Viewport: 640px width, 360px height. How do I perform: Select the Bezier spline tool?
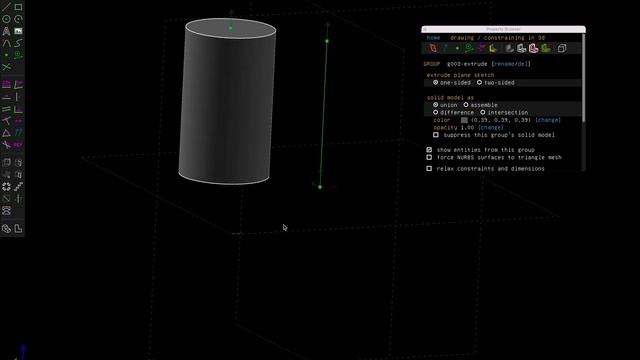[18, 43]
